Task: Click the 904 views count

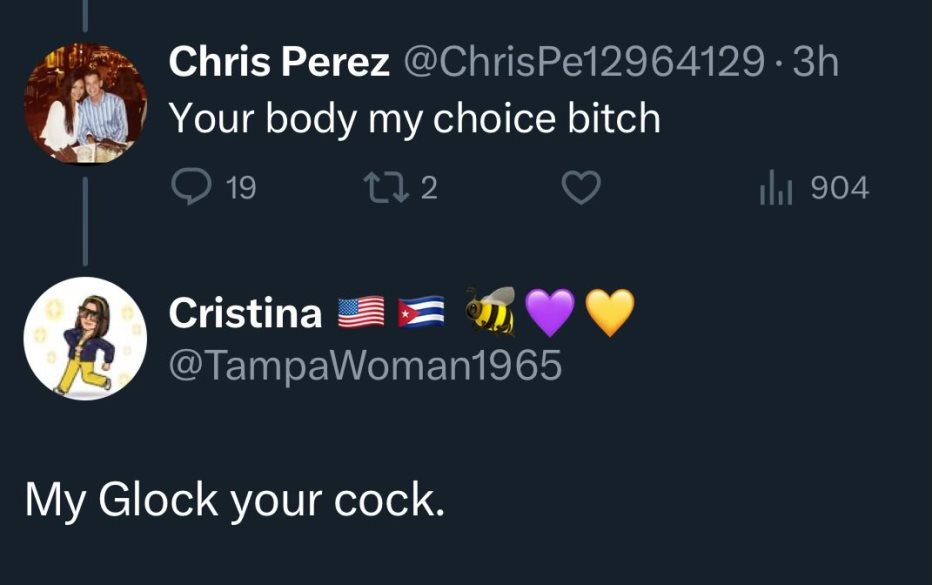Action: [x=840, y=188]
